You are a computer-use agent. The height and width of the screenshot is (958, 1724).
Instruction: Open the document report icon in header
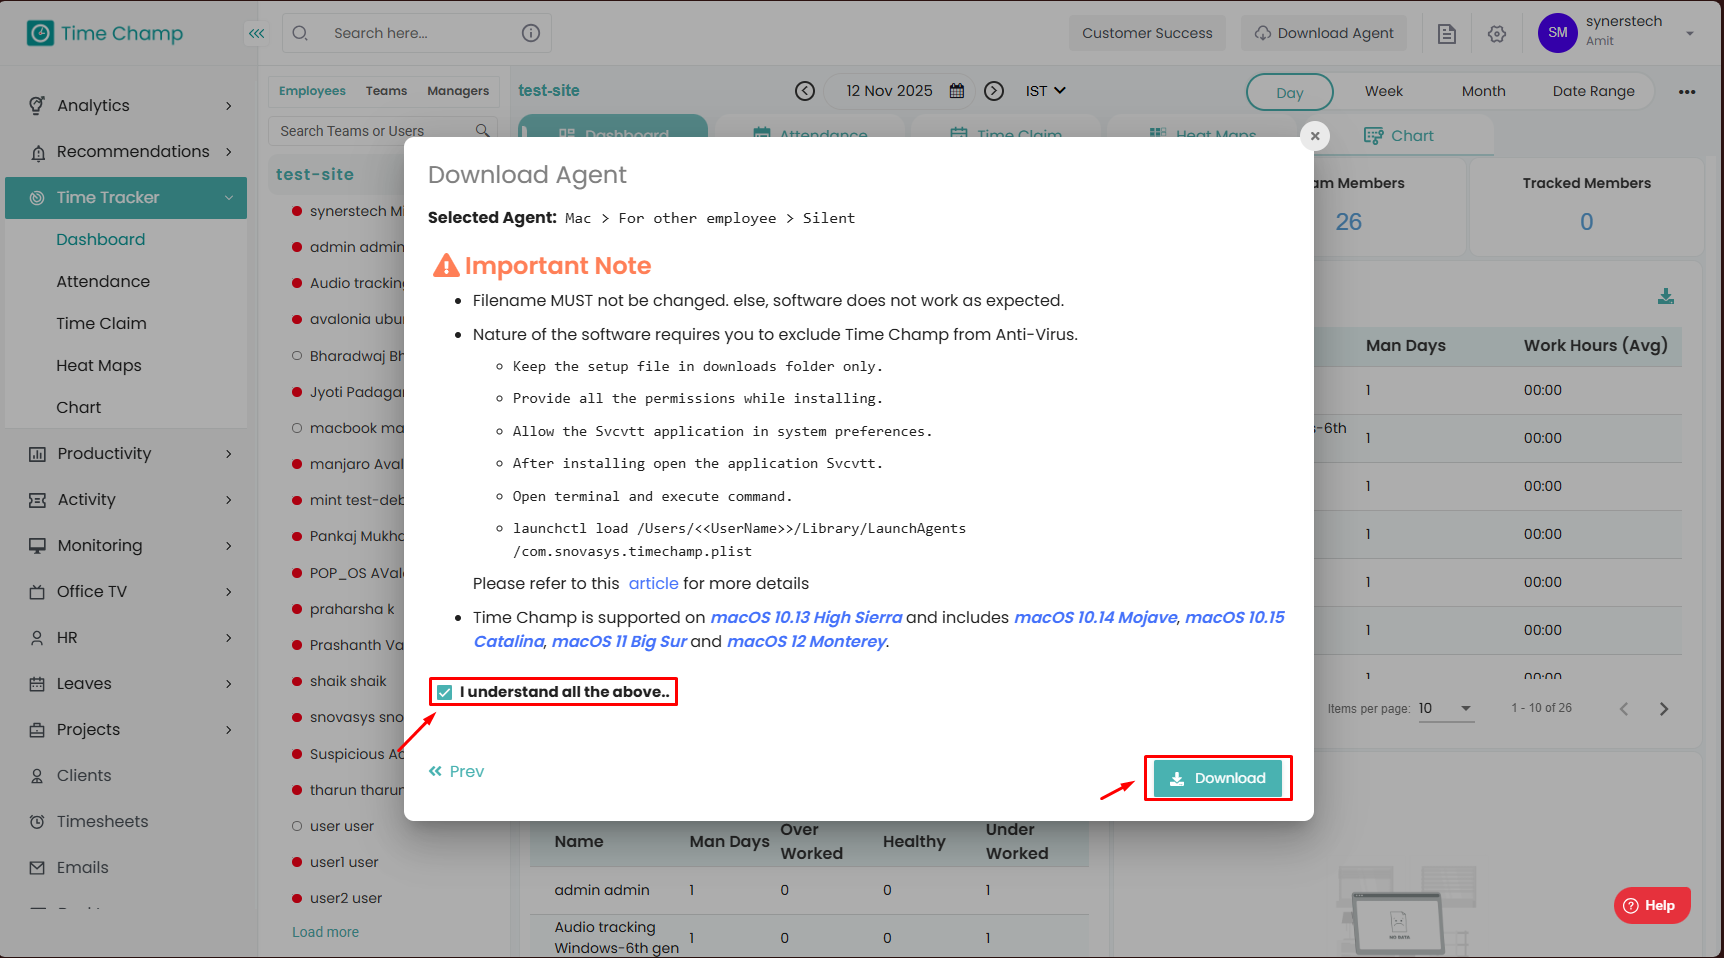pos(1447,33)
